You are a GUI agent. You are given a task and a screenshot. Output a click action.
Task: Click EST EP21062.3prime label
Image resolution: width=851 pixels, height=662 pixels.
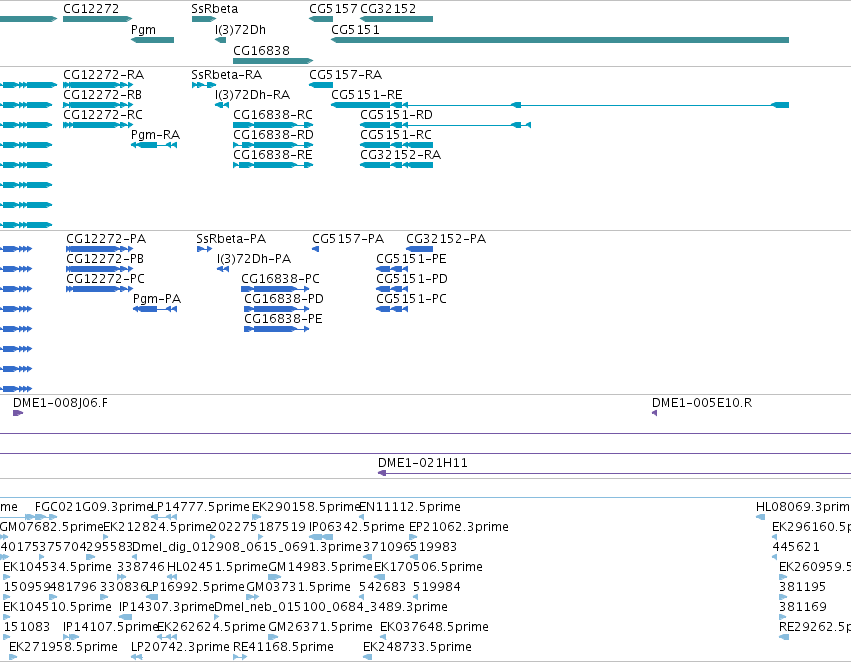coord(459,527)
